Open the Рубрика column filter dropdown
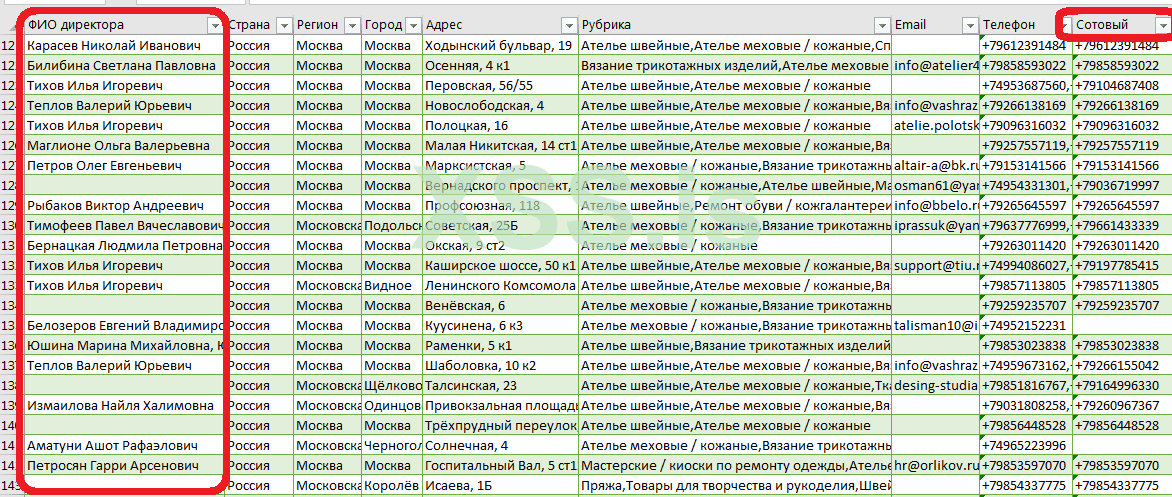Viewport: 1172px width, 497px height. pyautogui.click(x=882, y=25)
